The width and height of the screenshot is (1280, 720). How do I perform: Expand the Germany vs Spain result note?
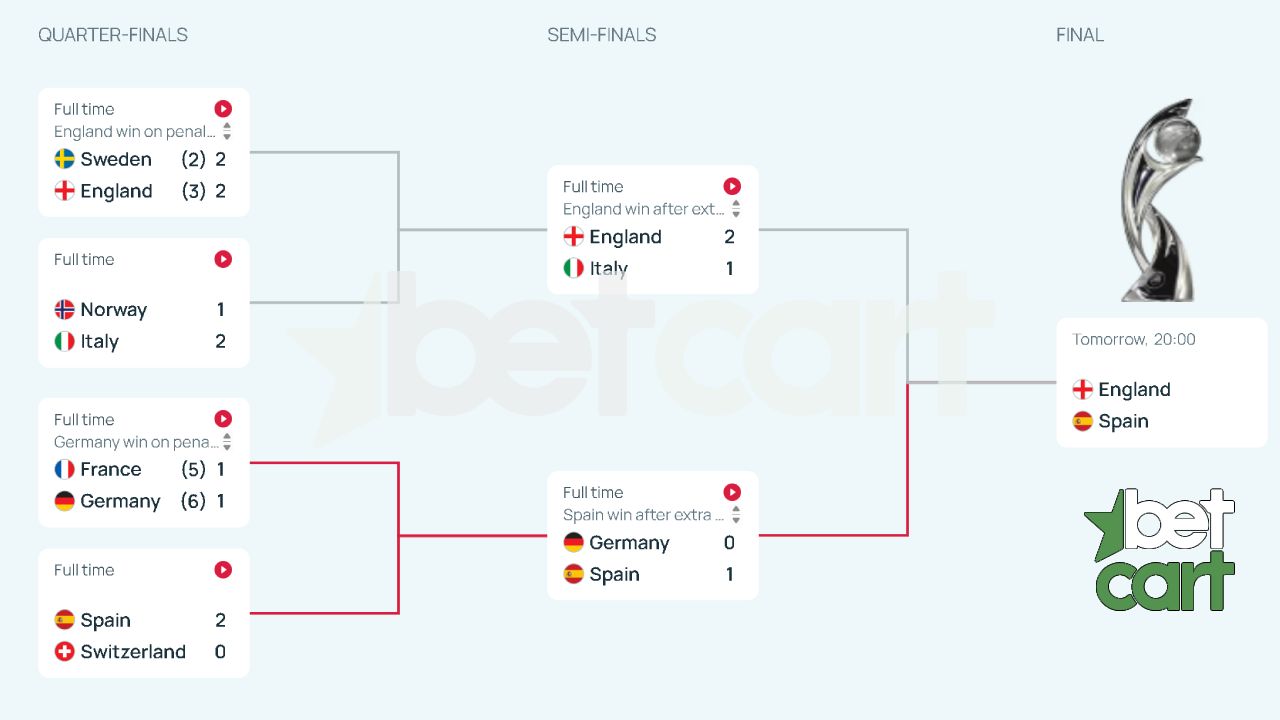pyautogui.click(x=736, y=515)
